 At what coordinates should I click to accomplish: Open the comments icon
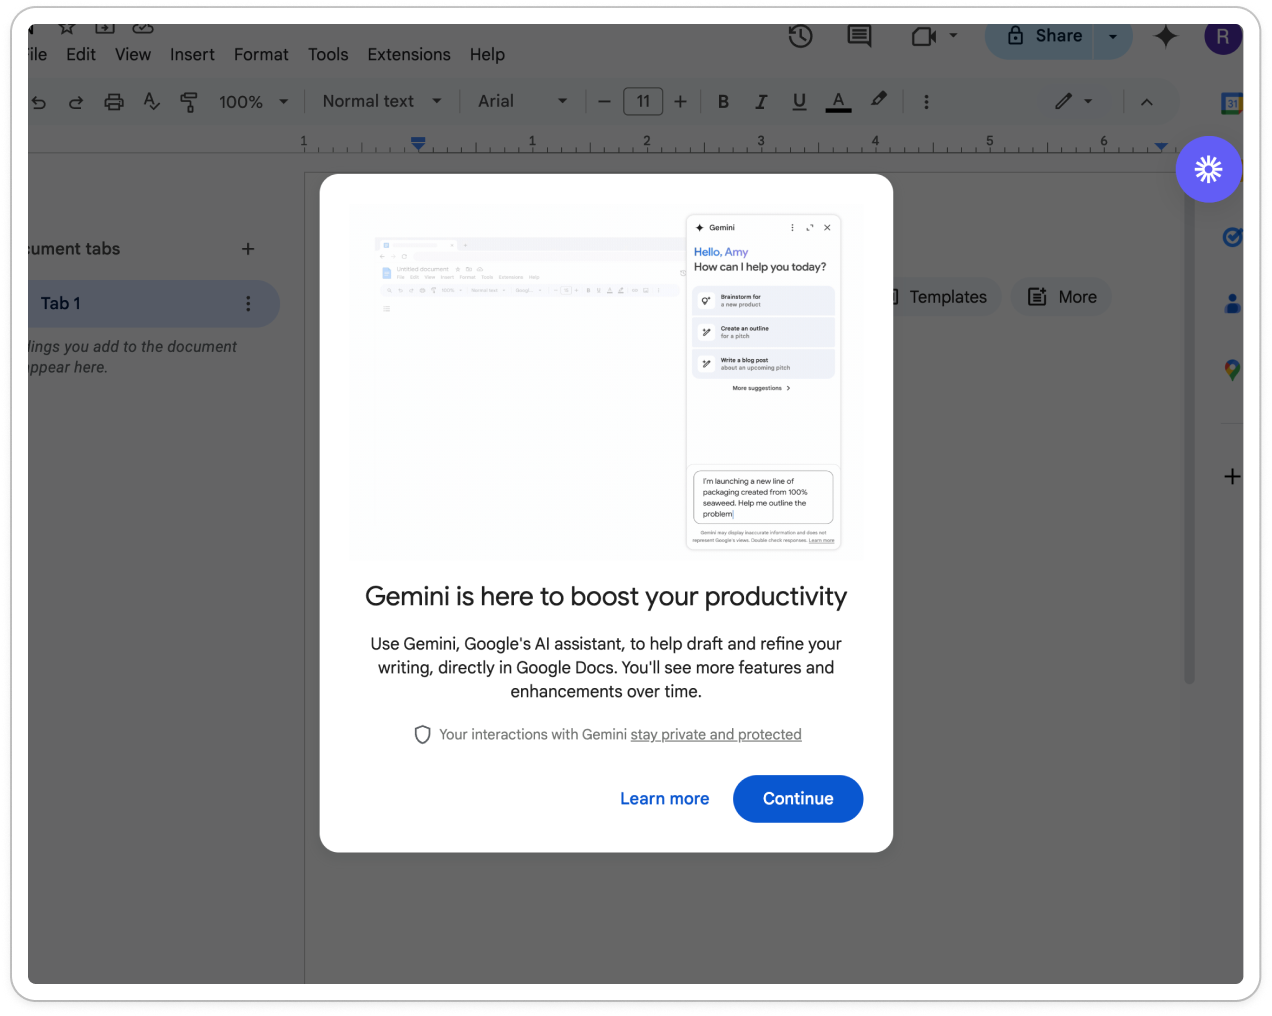coord(859,37)
